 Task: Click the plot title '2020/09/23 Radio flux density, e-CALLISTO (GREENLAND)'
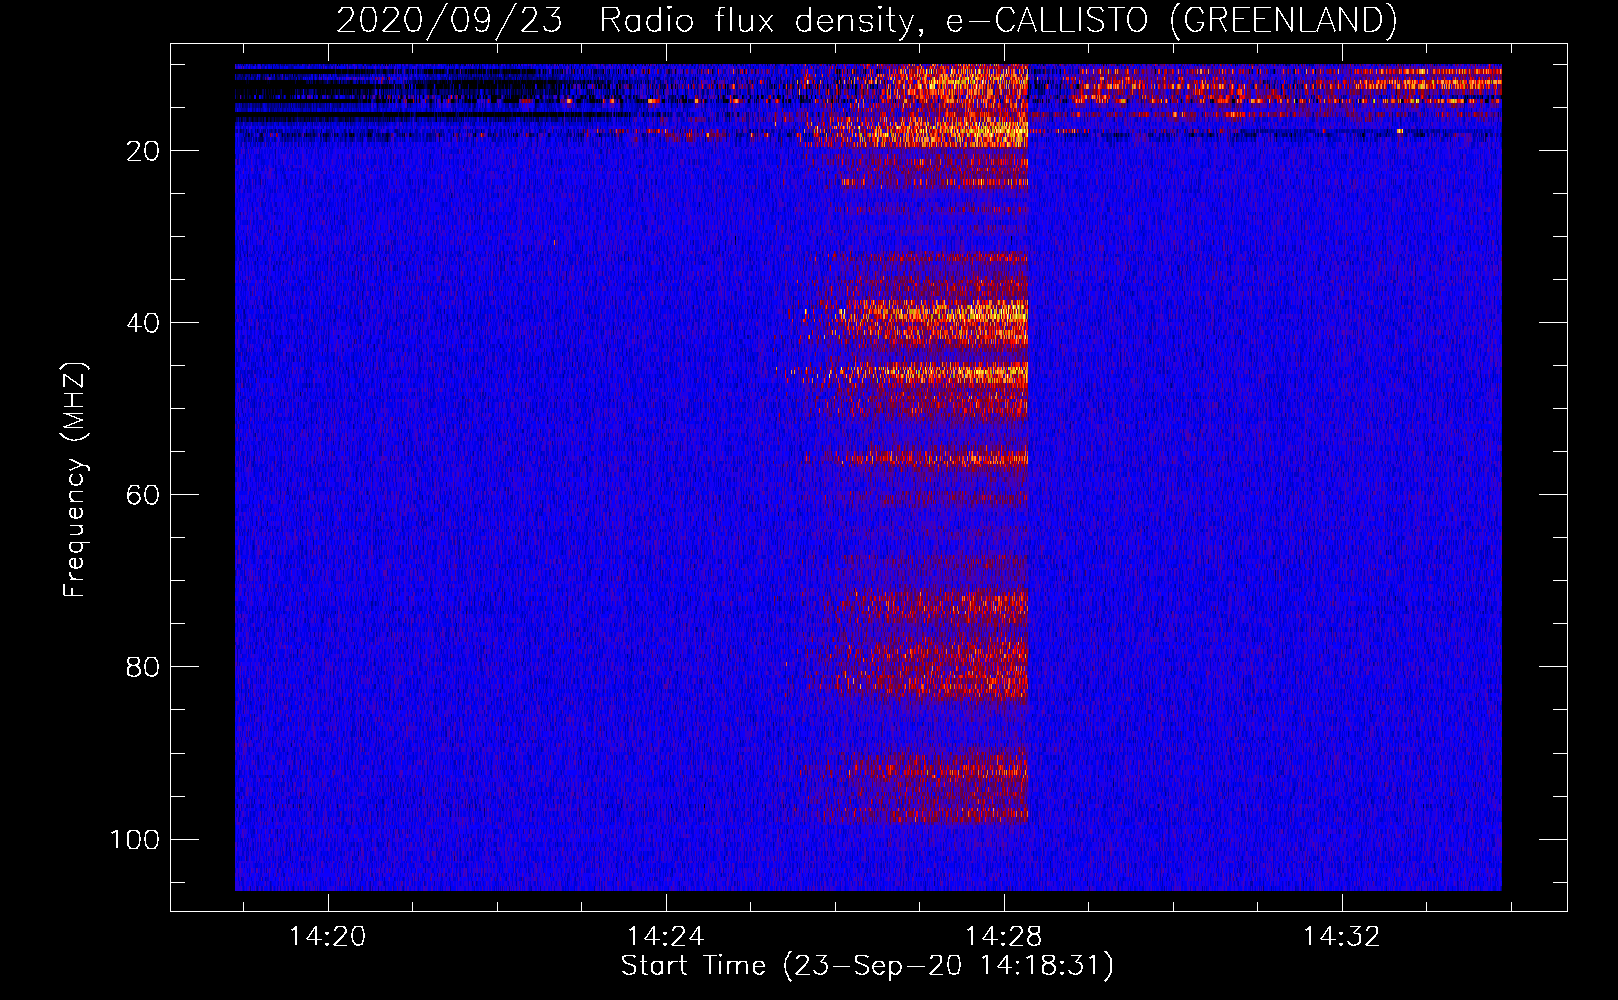point(866,20)
